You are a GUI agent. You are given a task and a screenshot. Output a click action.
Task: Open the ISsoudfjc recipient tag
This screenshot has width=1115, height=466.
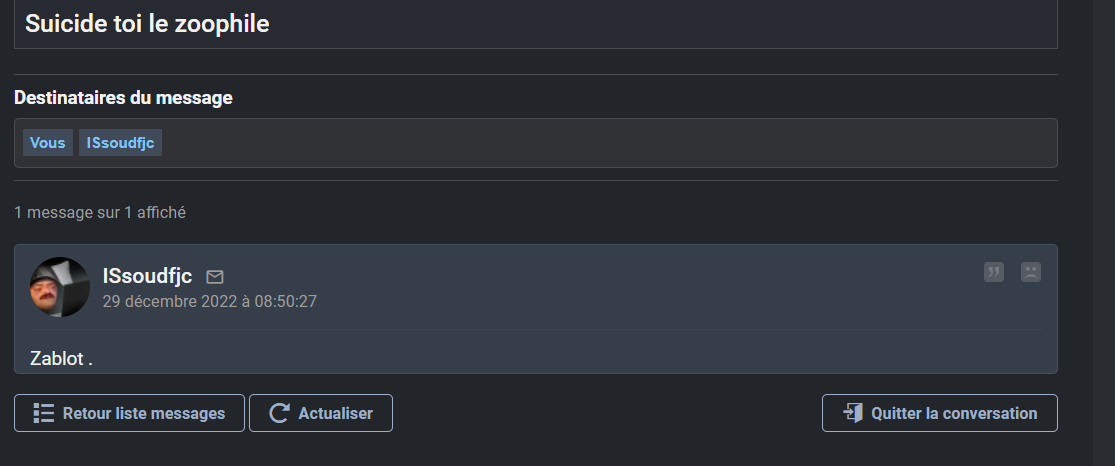pyautogui.click(x=120, y=143)
